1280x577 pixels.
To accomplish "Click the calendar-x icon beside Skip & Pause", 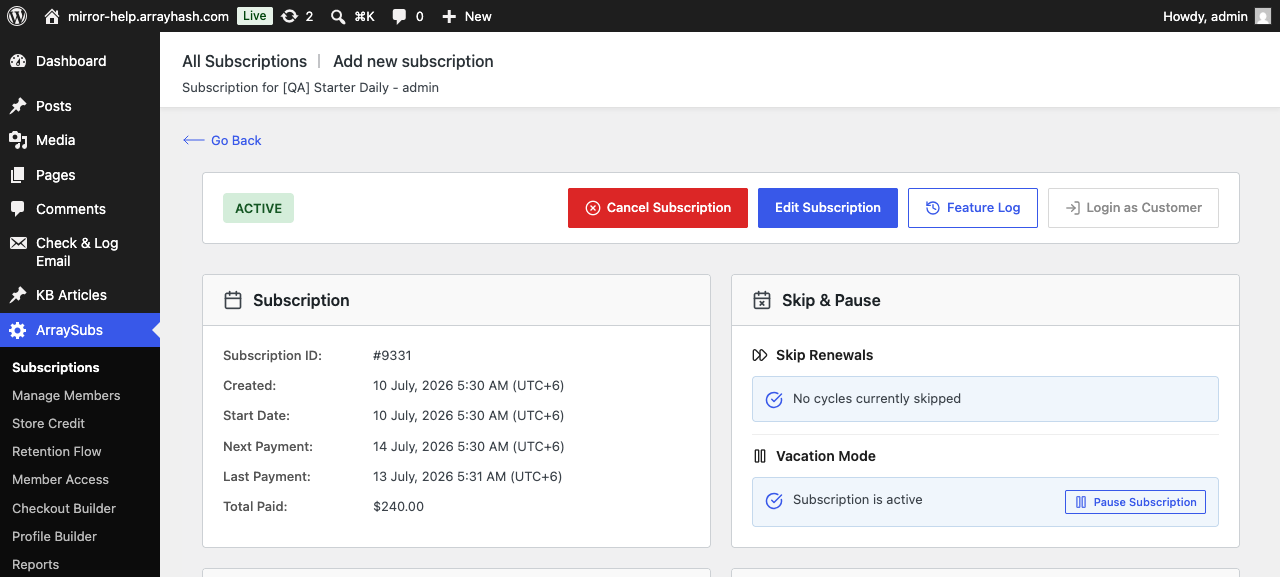I will tap(762, 300).
